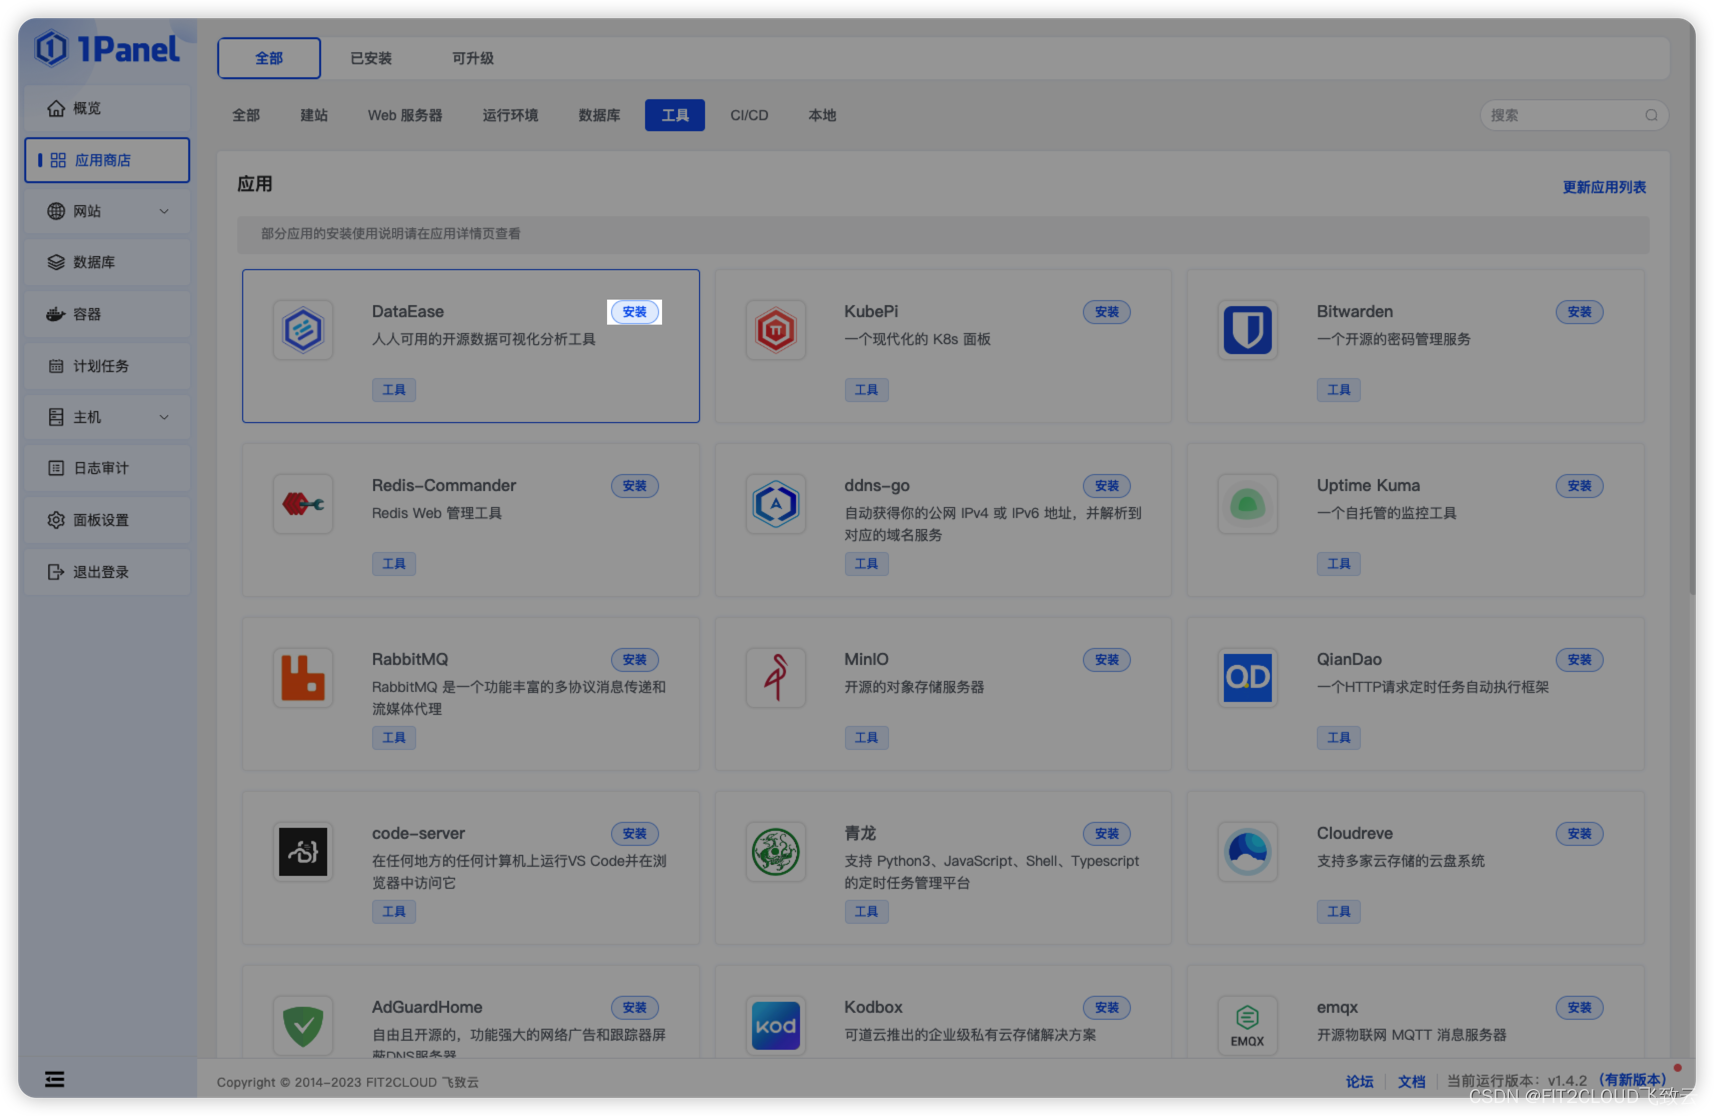This screenshot has height=1116, width=1714.
Task: Filter apps by 运行环境
Action: coord(510,115)
